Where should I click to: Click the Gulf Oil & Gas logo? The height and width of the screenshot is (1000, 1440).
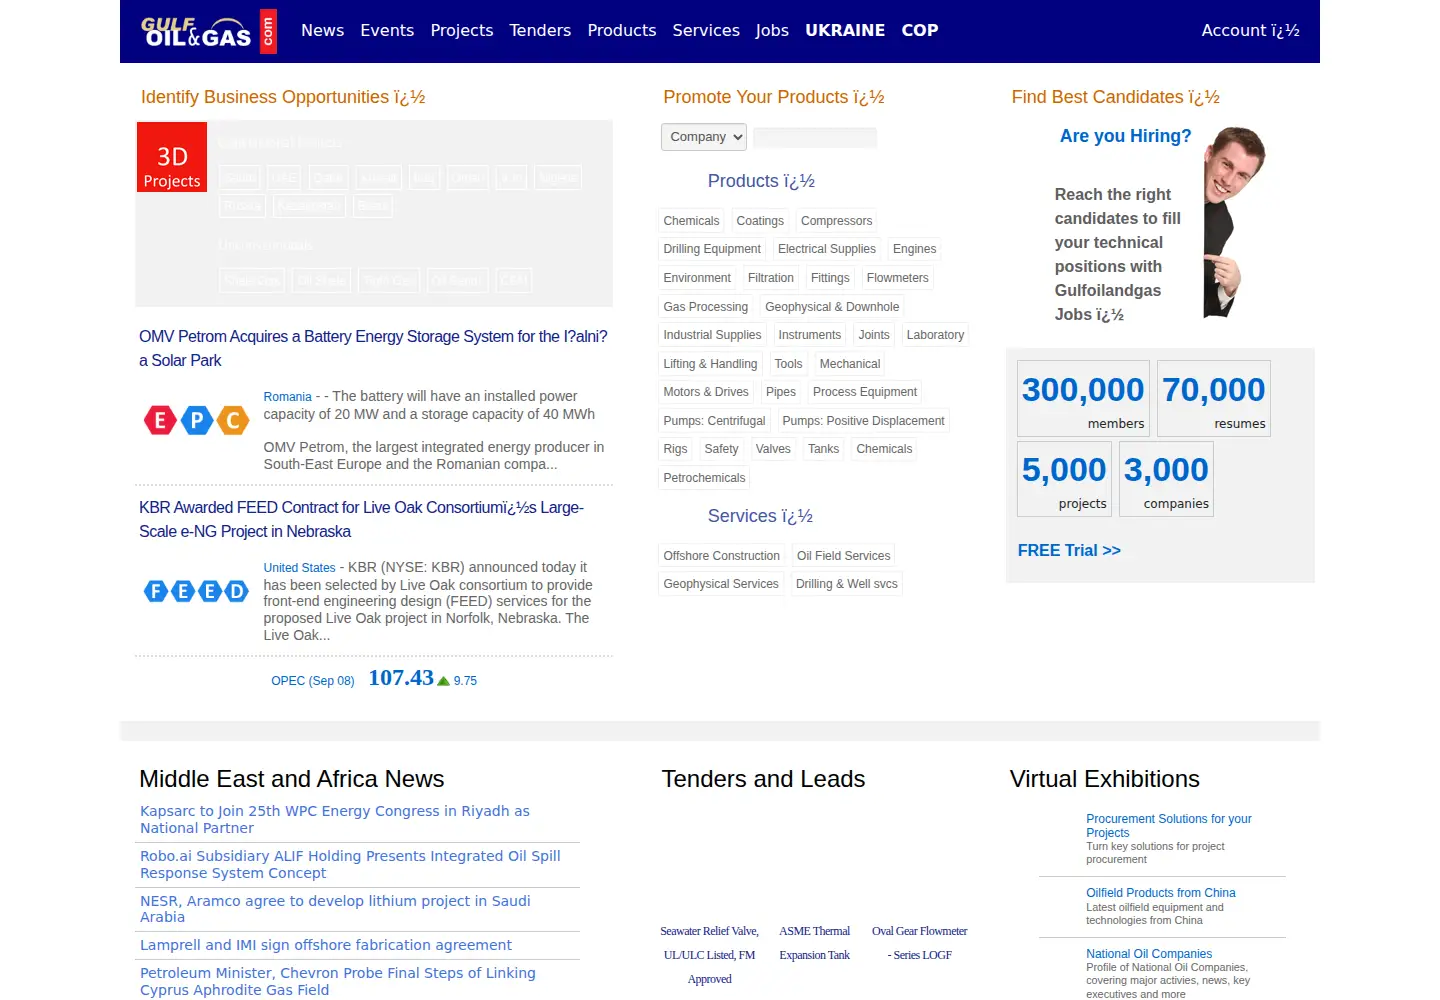point(209,31)
